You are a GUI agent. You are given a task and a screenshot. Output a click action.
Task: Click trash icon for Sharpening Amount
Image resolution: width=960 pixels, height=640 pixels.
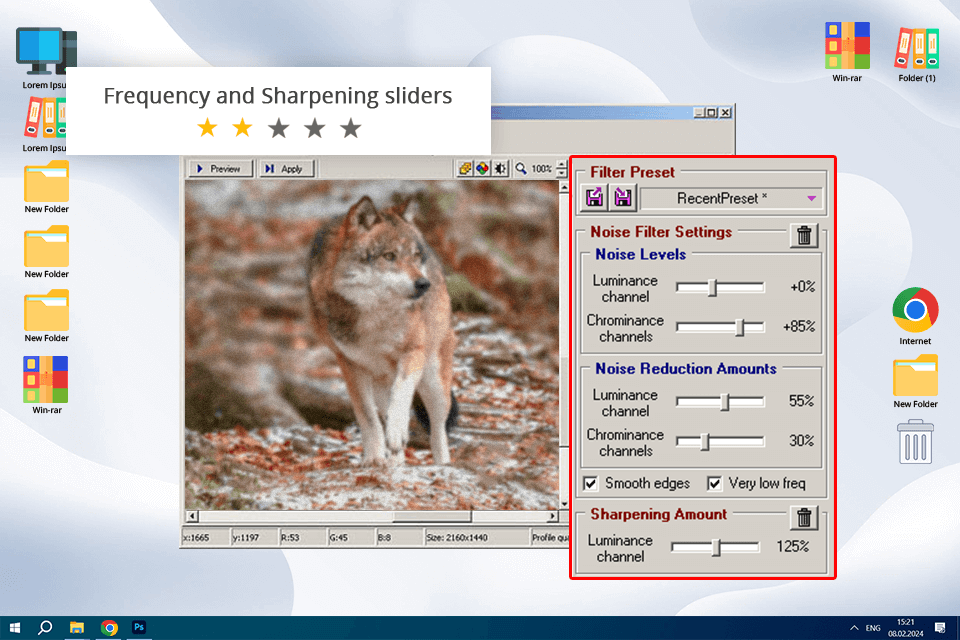(804, 518)
